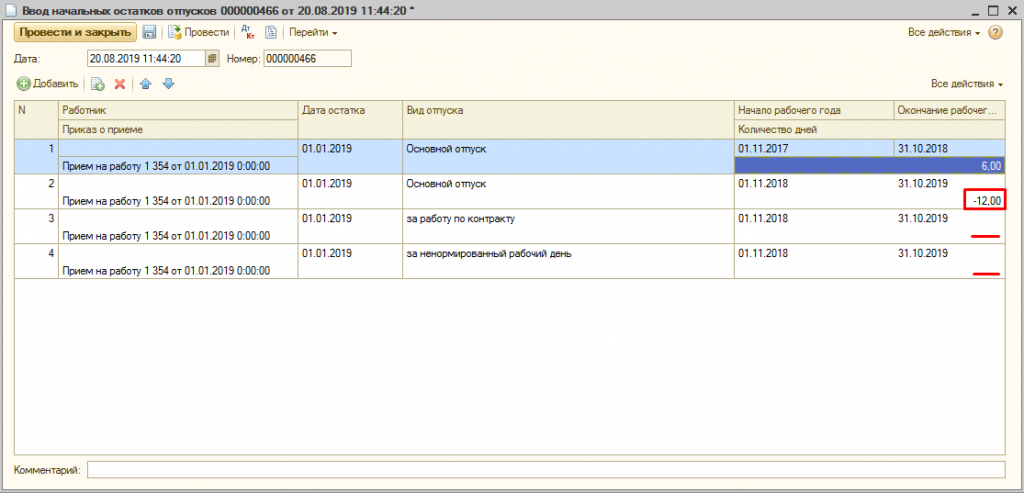Delete the selected row with the red X icon
The image size is (1024, 493).
(x=120, y=84)
